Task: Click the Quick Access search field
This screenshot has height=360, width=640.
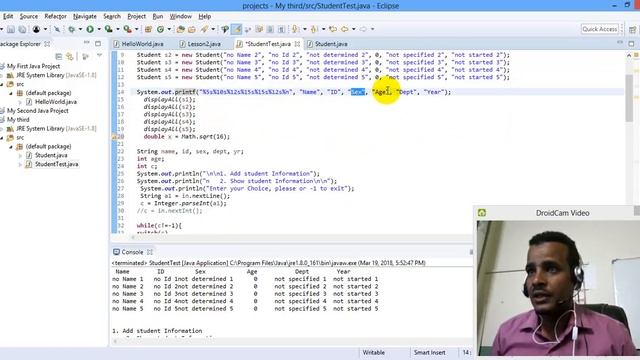Action: click(x=600, y=29)
